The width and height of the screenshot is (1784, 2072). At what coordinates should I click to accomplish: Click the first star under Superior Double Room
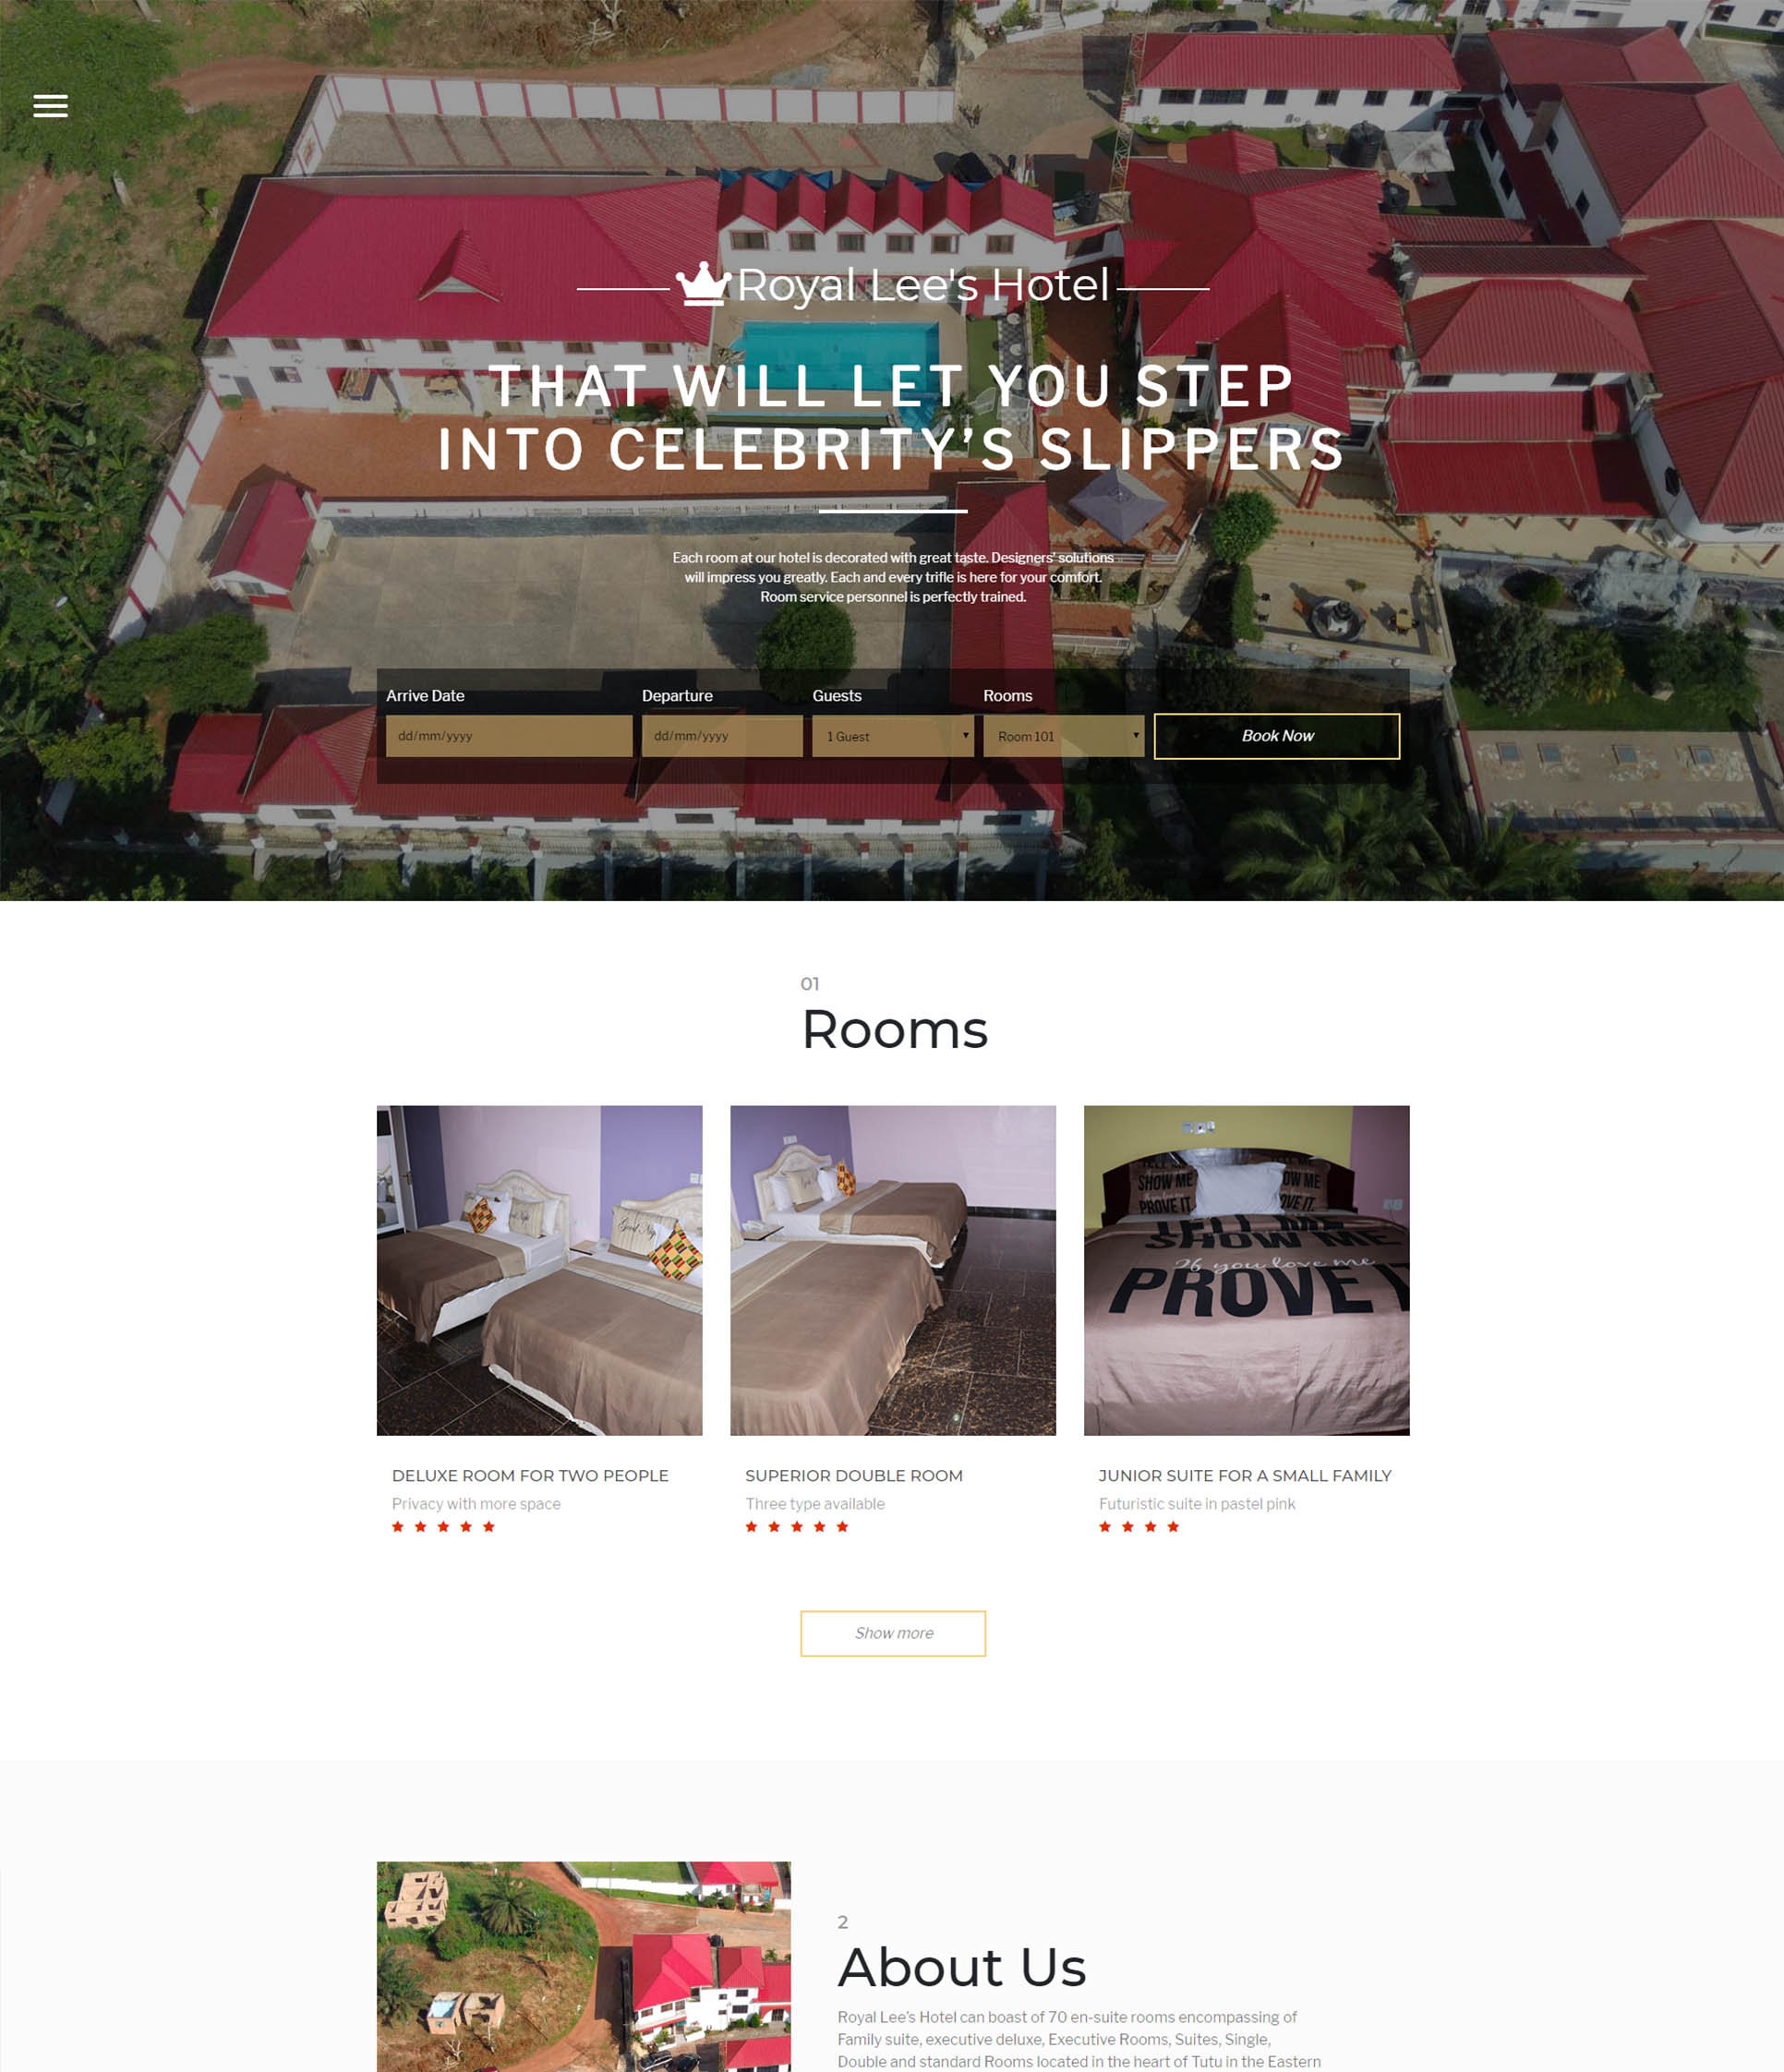tap(751, 1526)
